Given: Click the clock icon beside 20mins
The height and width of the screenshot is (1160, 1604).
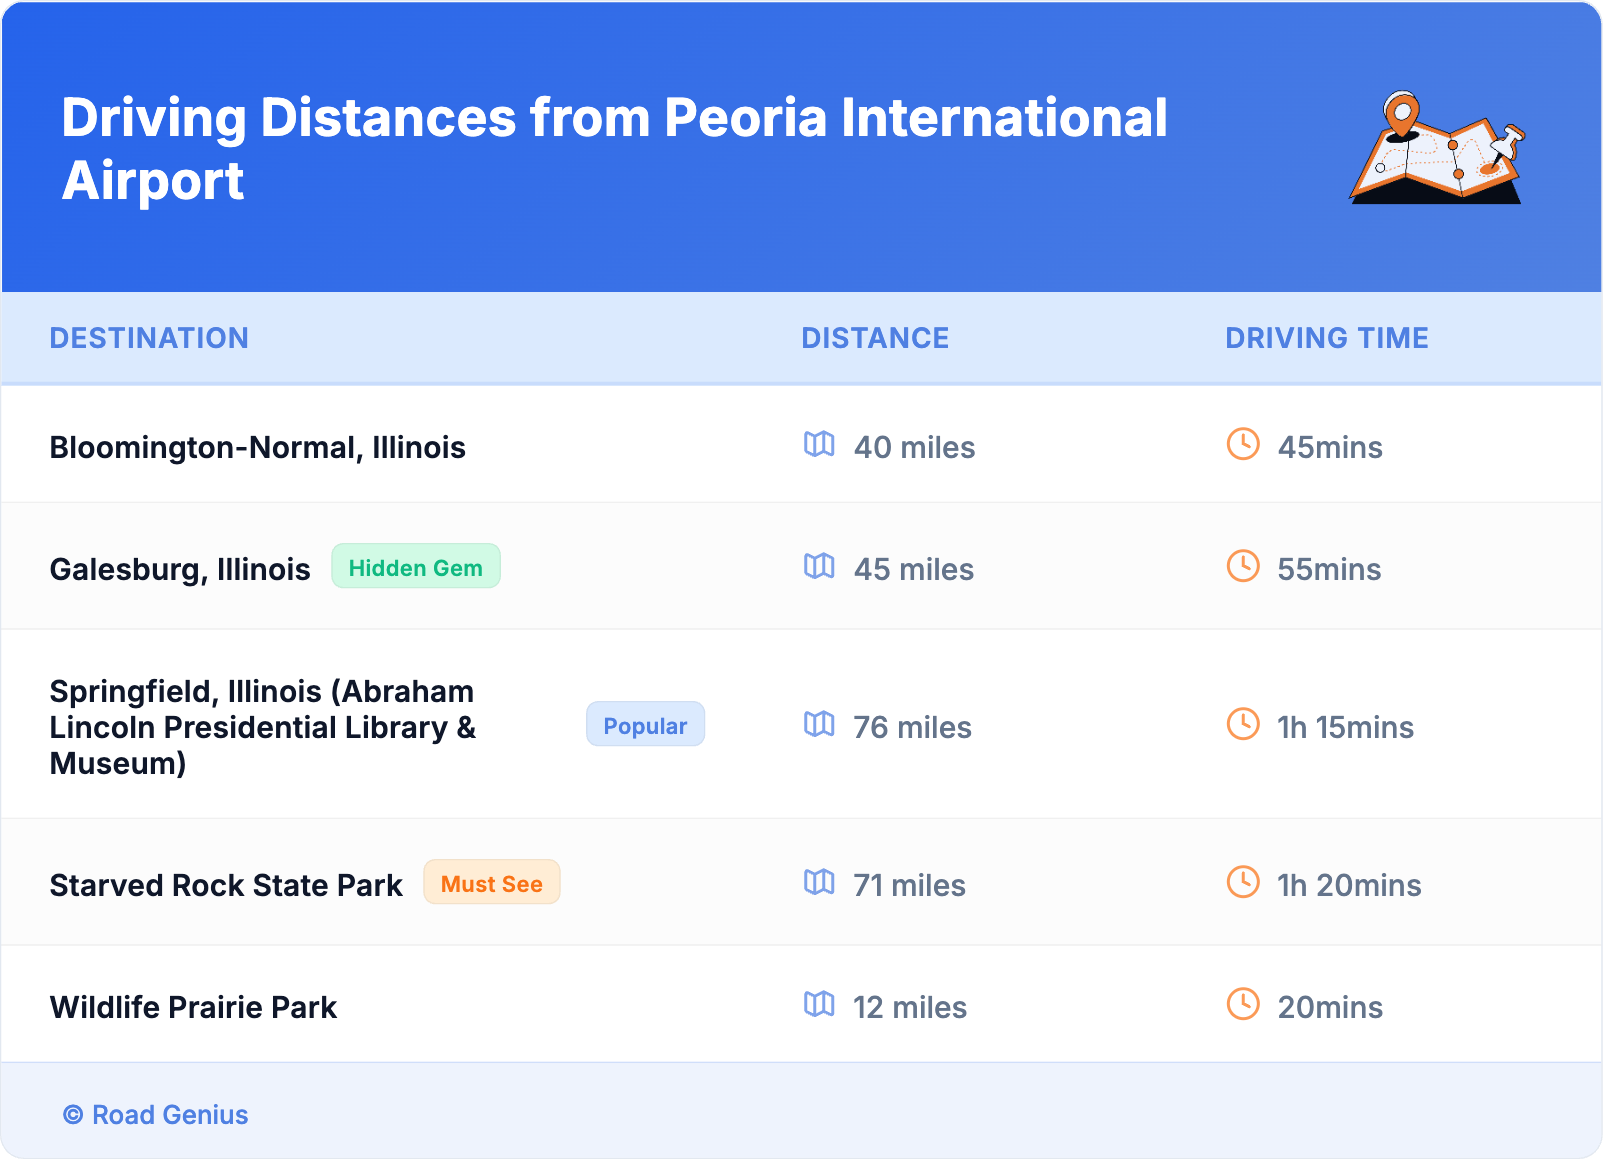Looking at the screenshot, I should pos(1243,1004).
